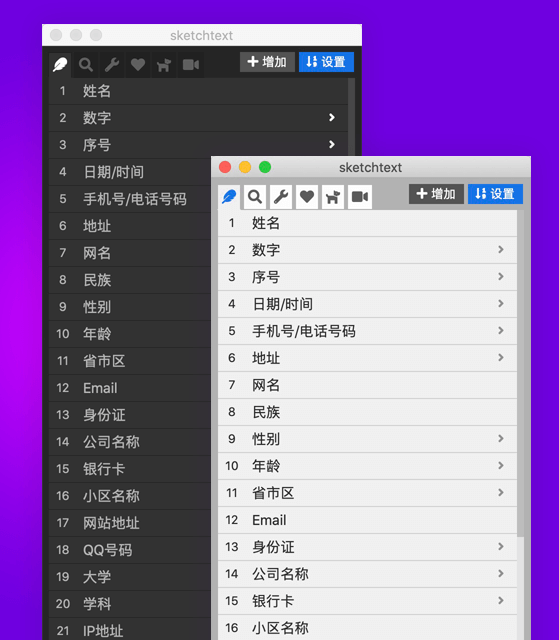The width and height of the screenshot is (559, 640).
Task: Open the wrench tab in the light window
Action: 281,197
